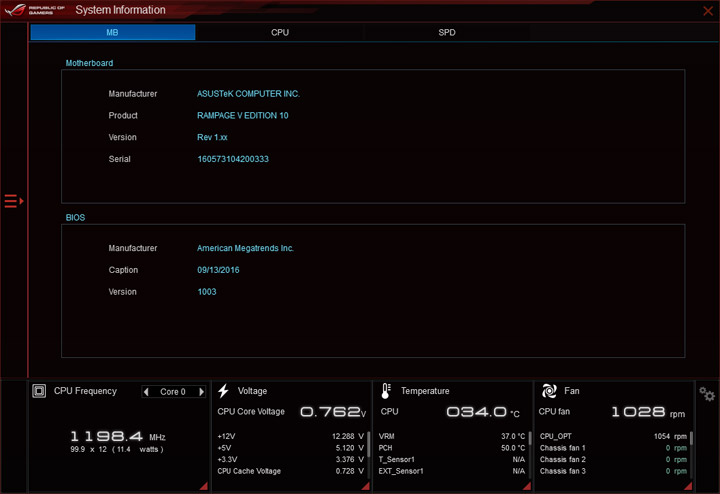720x494 pixels.
Task: Click BIOS version 1003
Action: 207,292
